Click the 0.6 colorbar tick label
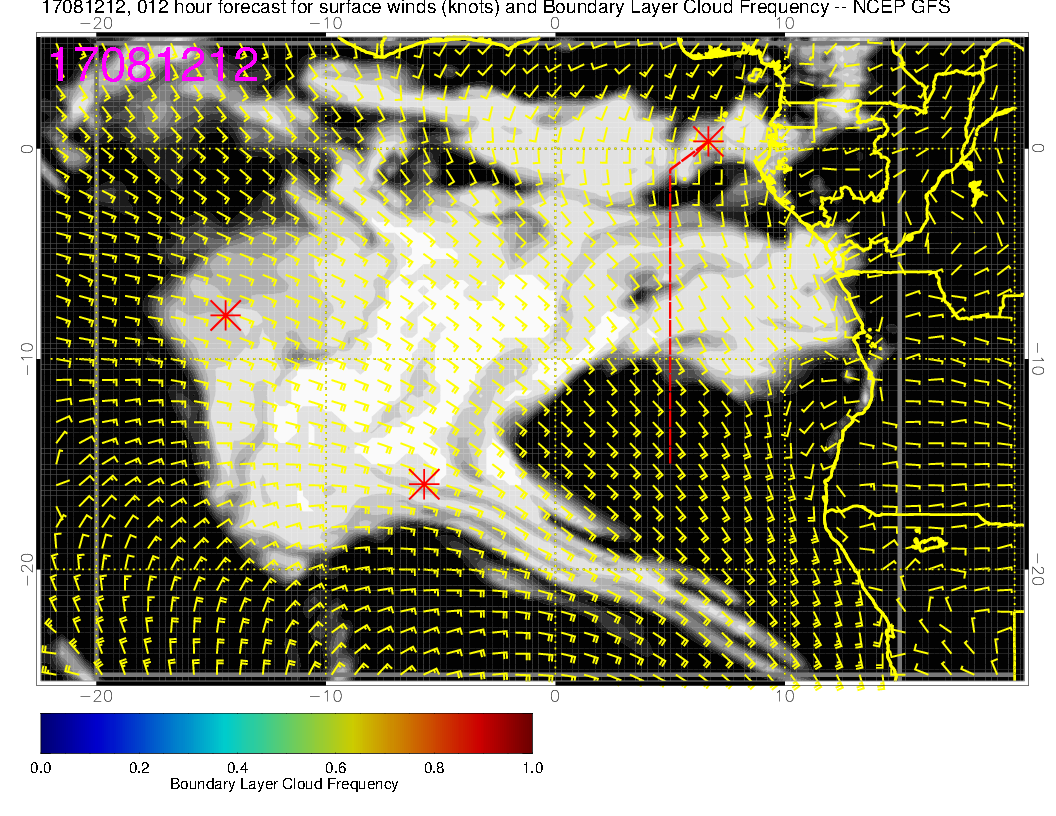This screenshot has width=1056, height=816. 335,768
